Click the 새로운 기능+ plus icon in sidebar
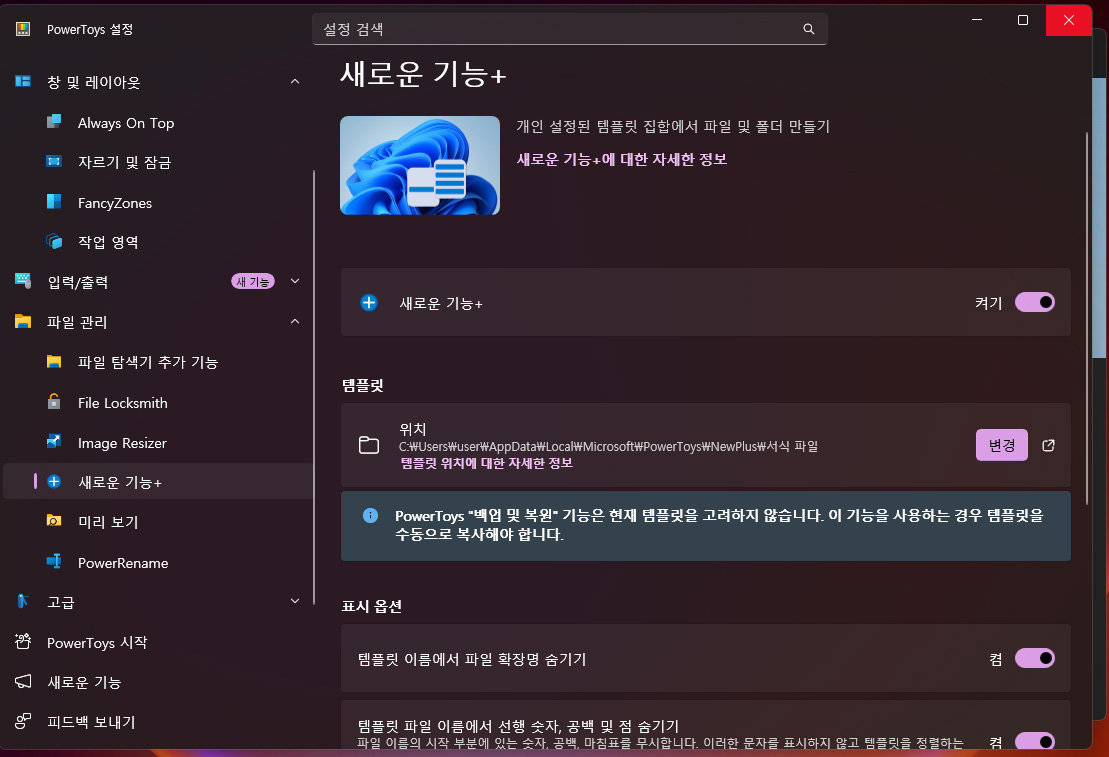 click(54, 481)
